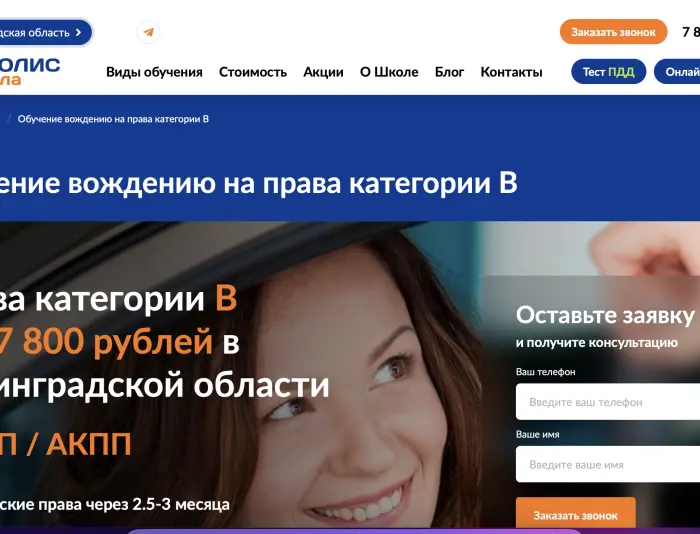Screen dimensions: 700x534
Task: Navigate to О Школе page
Action: tap(389, 72)
